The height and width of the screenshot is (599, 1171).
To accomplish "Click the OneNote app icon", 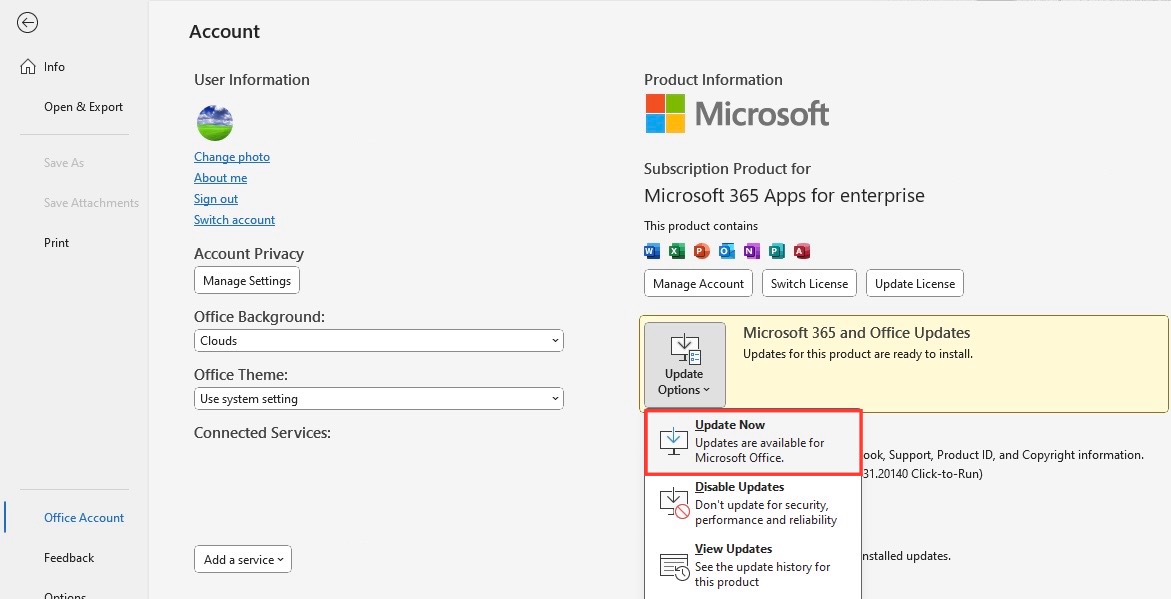I will pyautogui.click(x=751, y=251).
